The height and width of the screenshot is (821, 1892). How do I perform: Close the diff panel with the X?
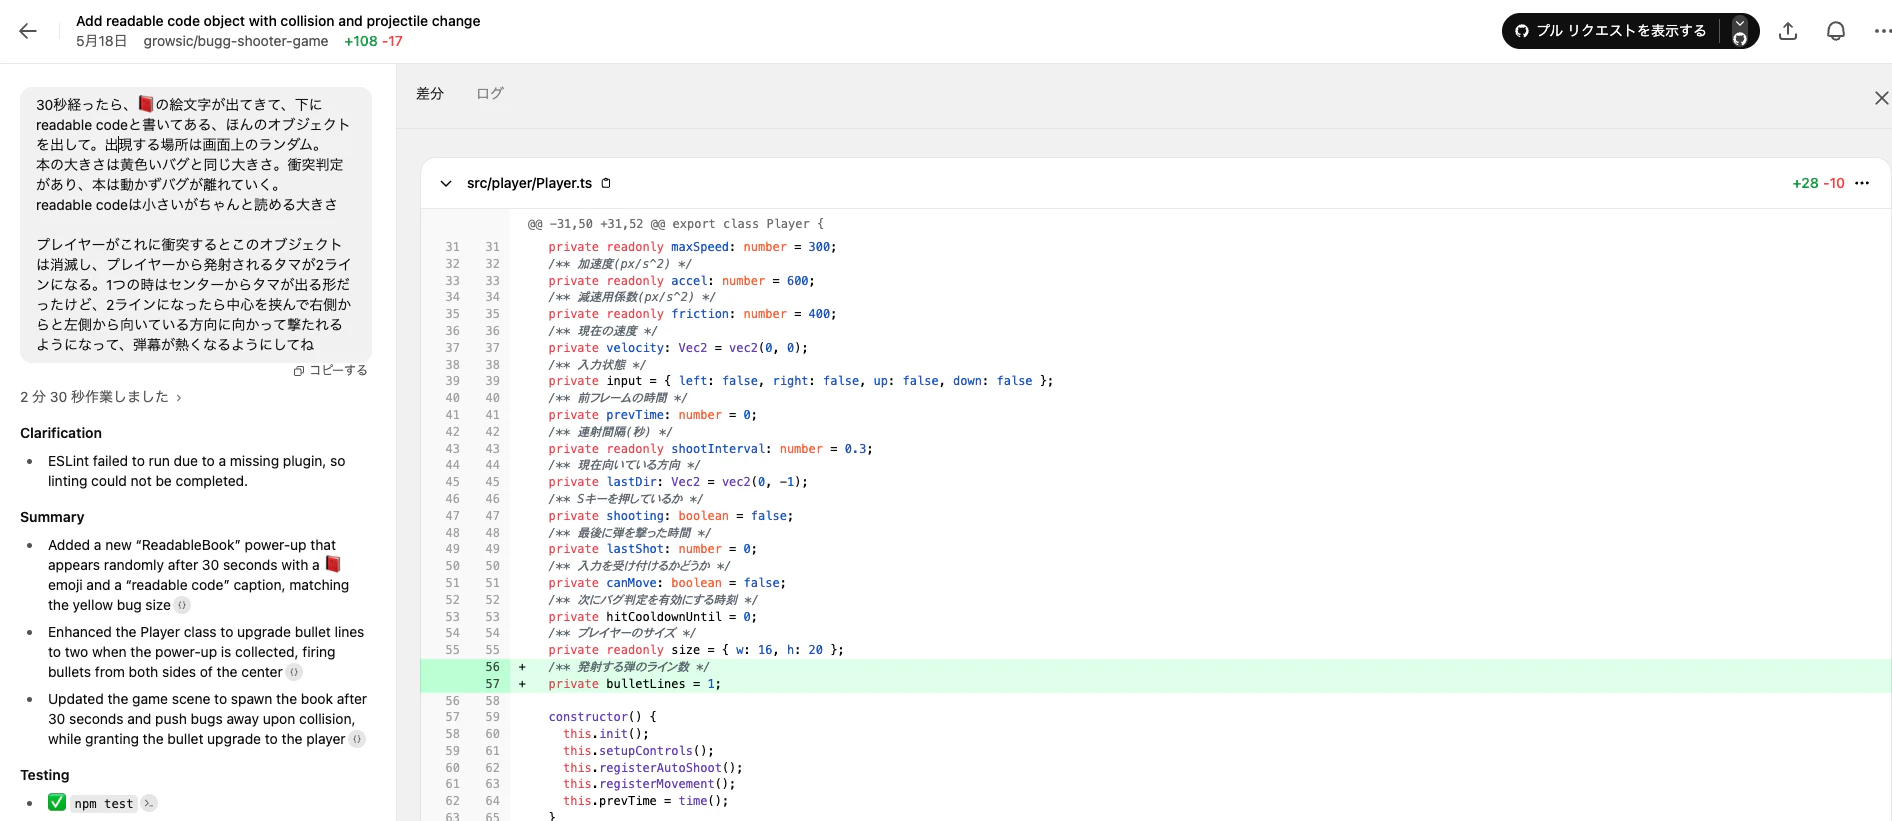[1881, 98]
